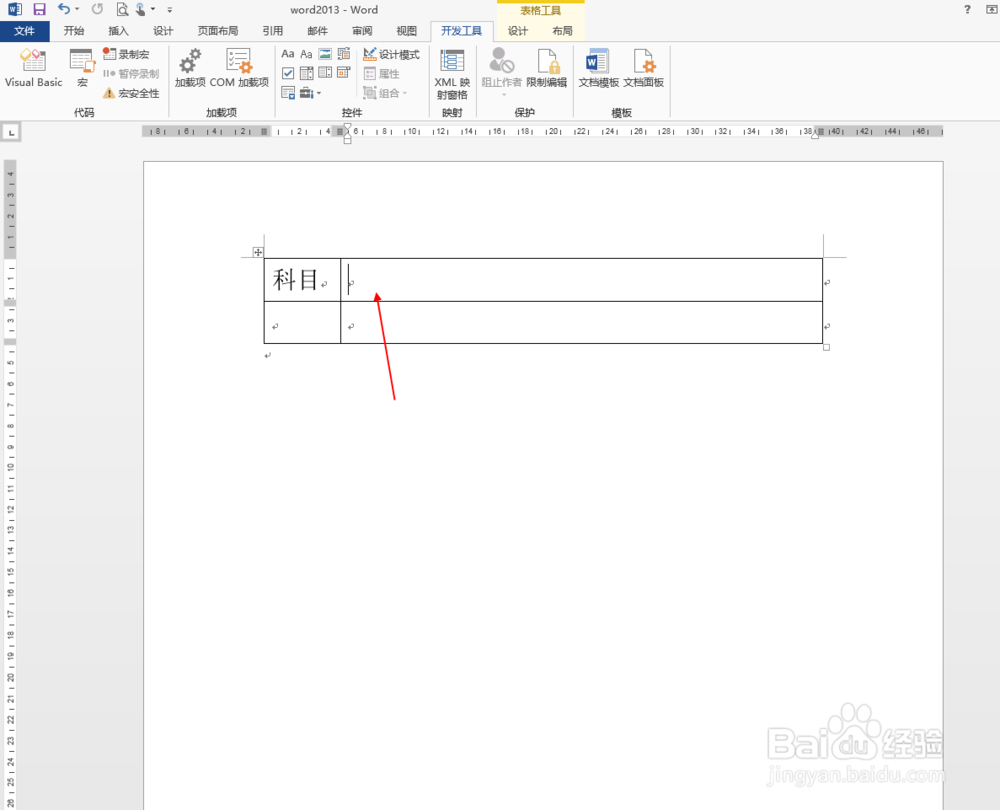Open the legacy tools dropdown in 控件 group

[x=313, y=92]
